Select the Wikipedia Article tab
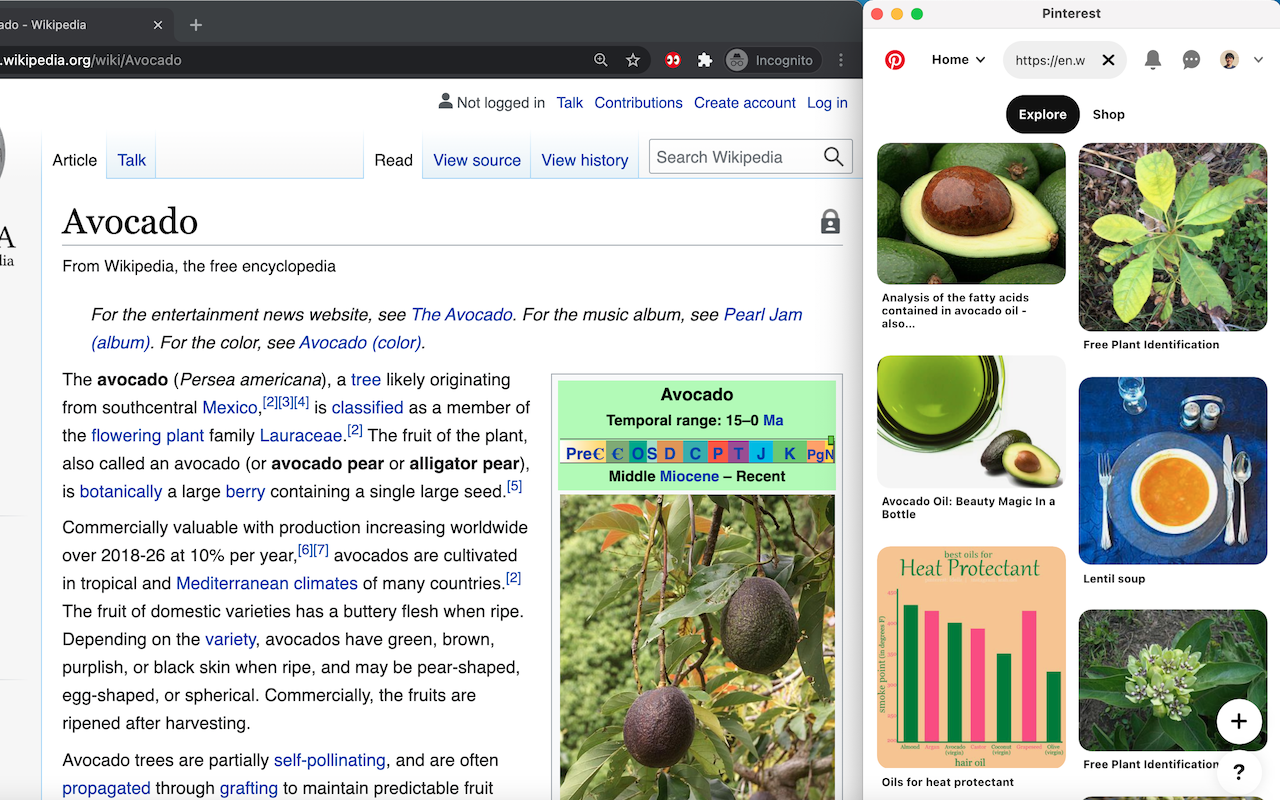The width and height of the screenshot is (1280, 800). tap(75, 160)
